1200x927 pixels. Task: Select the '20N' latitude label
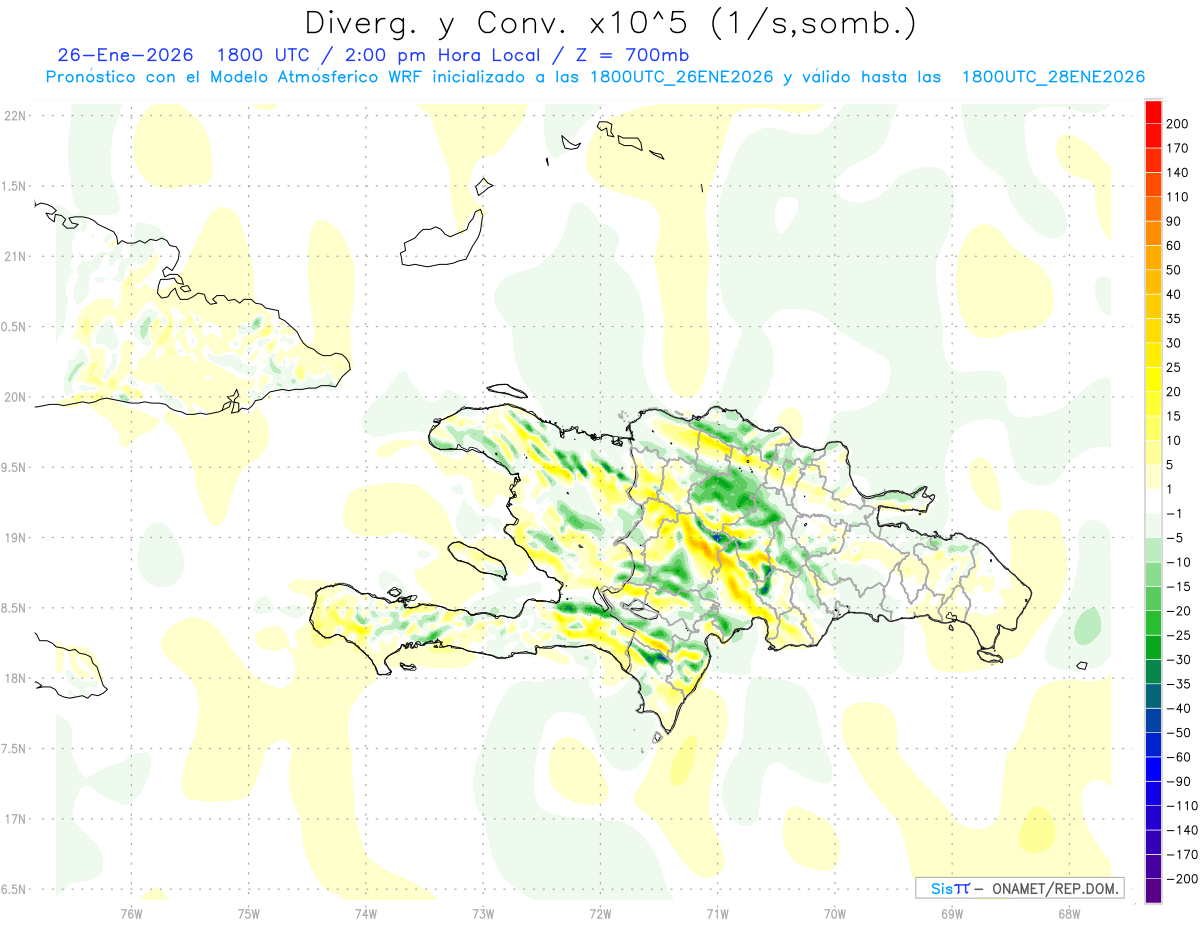pyautogui.click(x=14, y=397)
